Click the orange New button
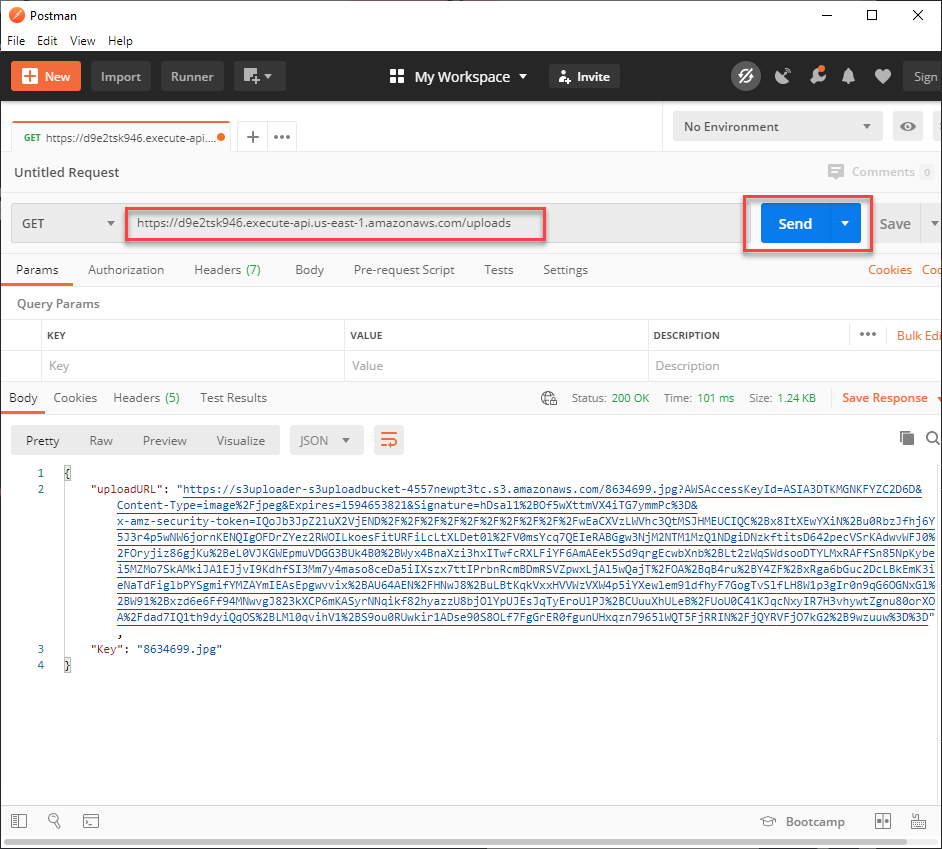Image resolution: width=942 pixels, height=849 pixels. click(46, 76)
